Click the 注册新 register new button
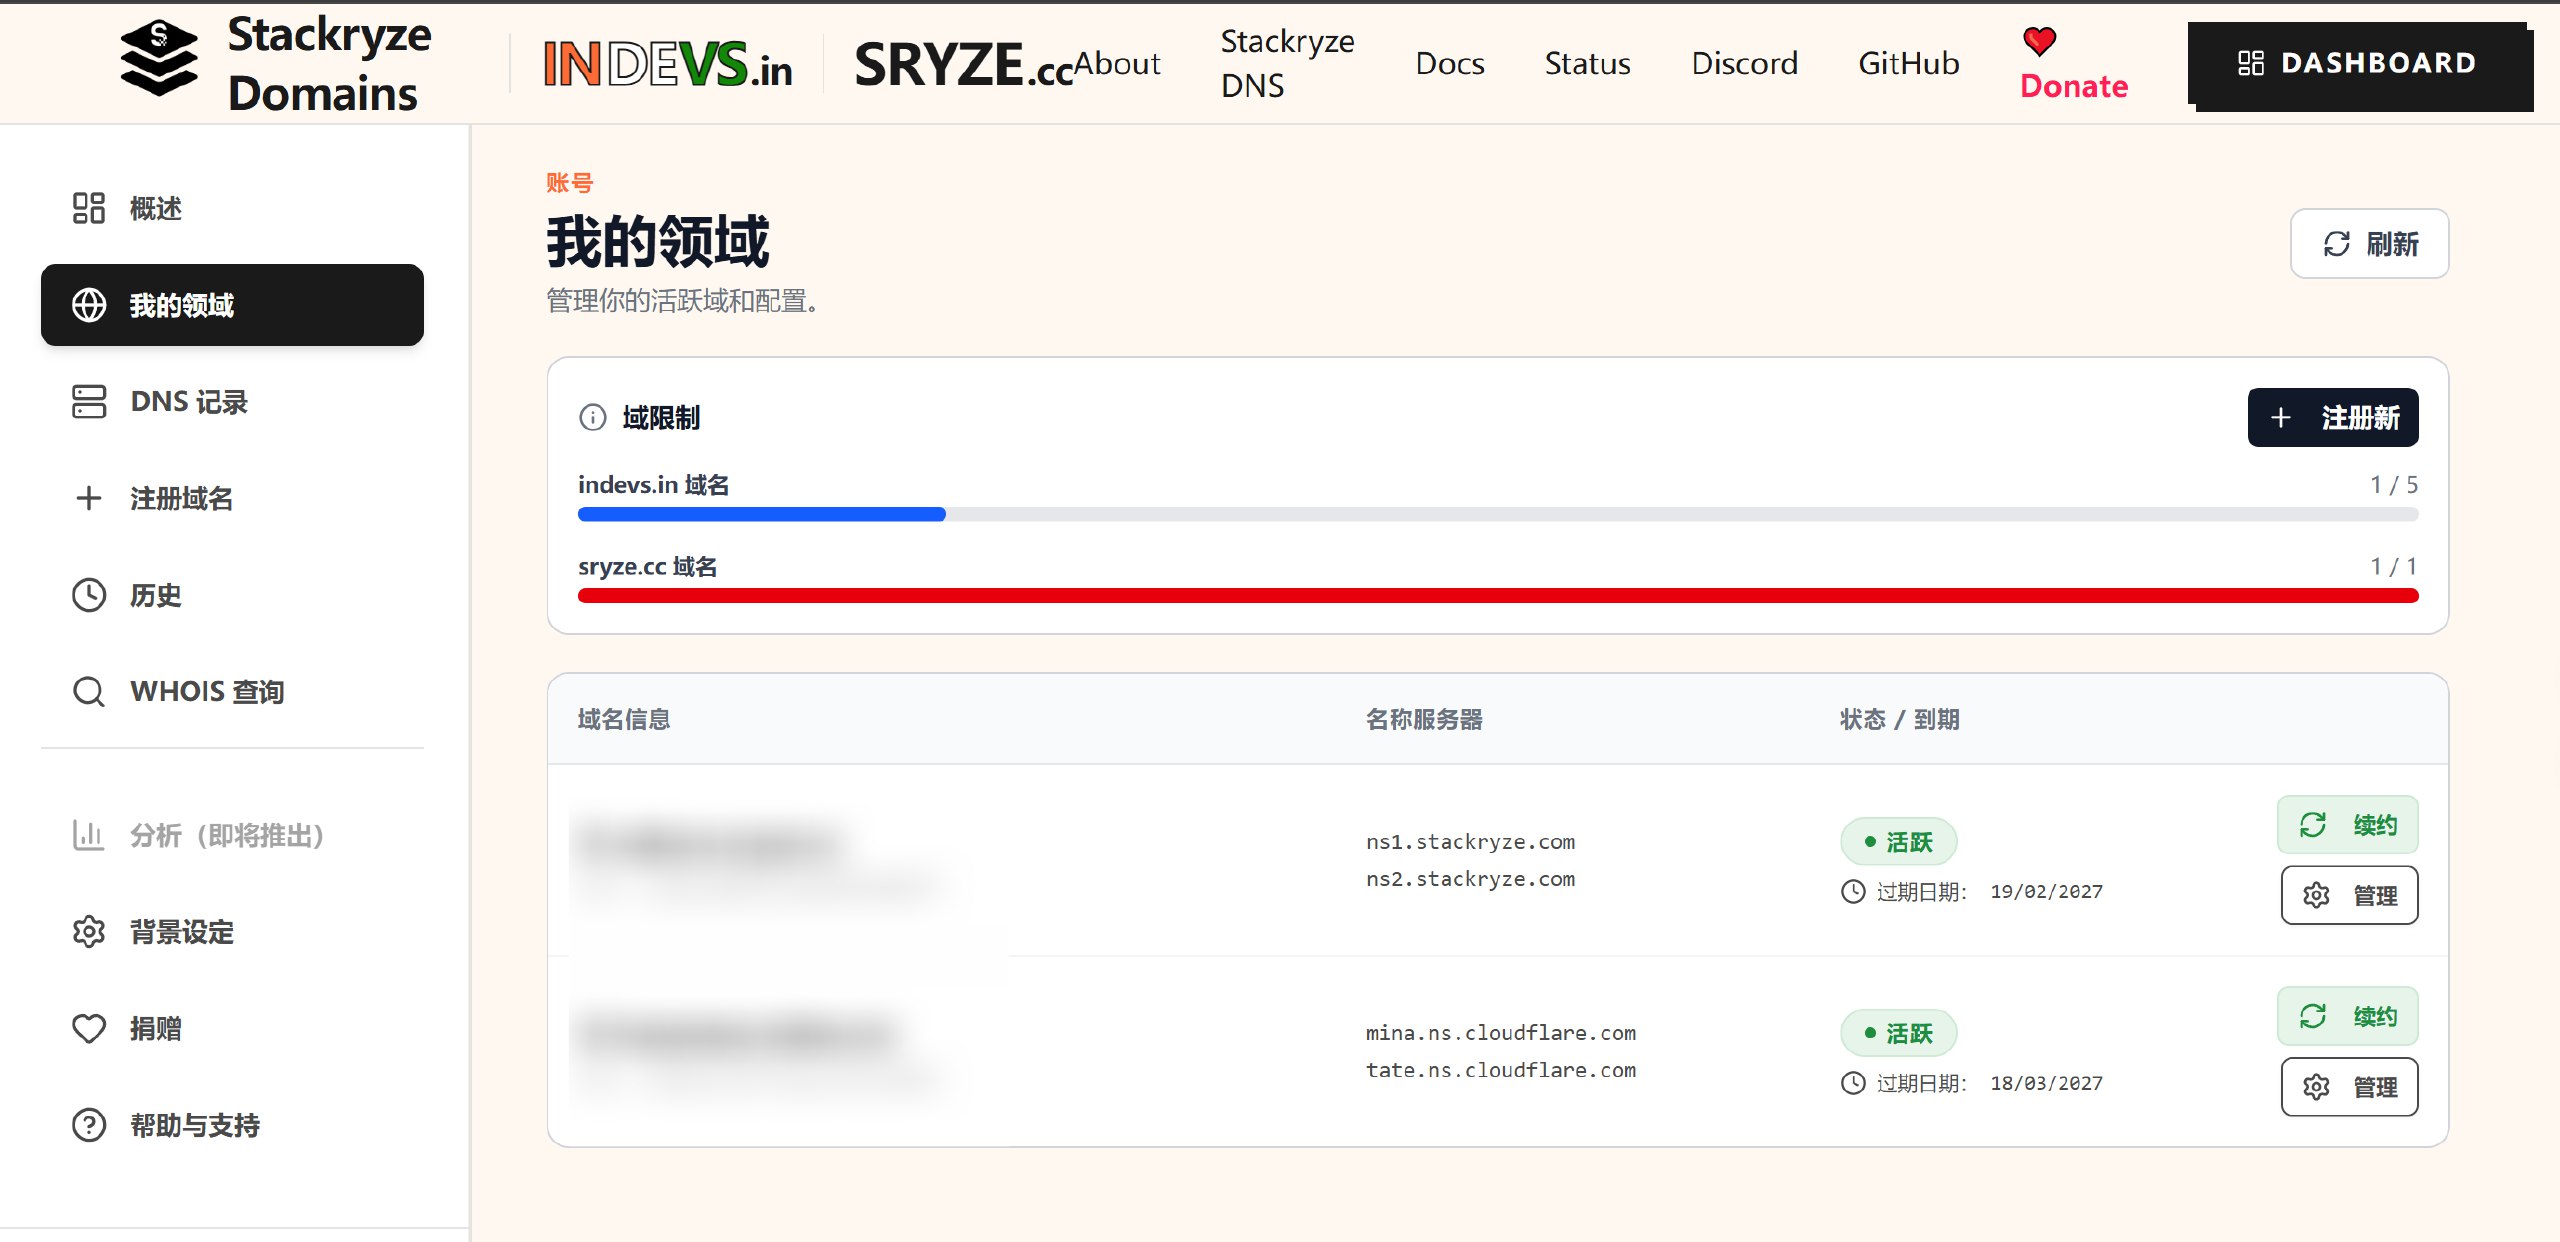 tap(2332, 417)
